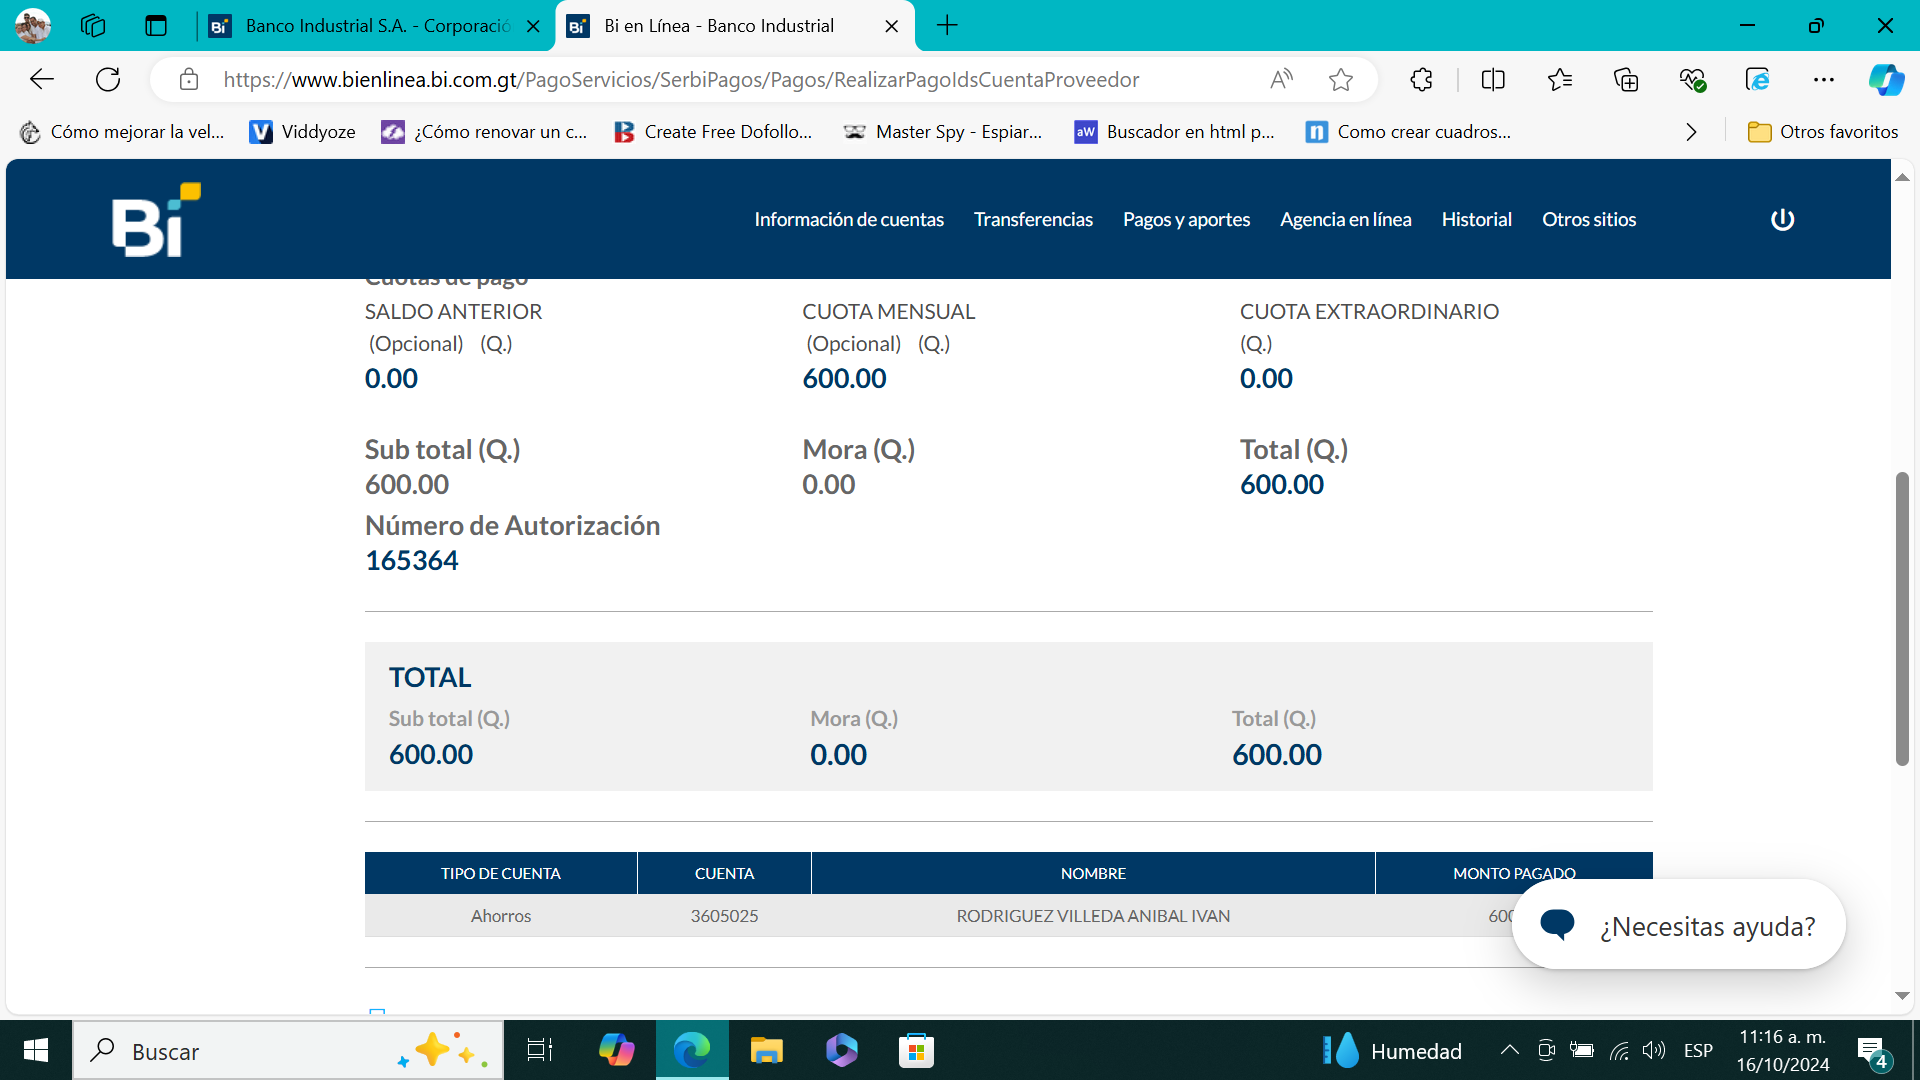Expand the favorites bar overflow chevron
This screenshot has width=1920, height=1080.
pyautogui.click(x=1691, y=132)
